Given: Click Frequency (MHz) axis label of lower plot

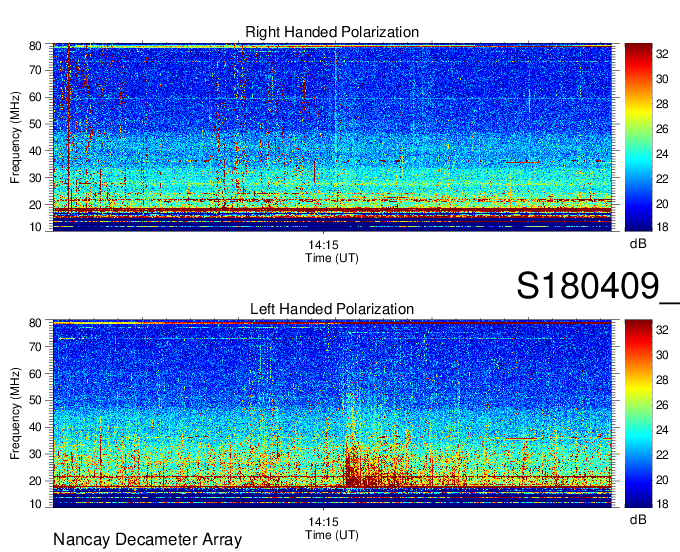Looking at the screenshot, I should pos(15,414).
